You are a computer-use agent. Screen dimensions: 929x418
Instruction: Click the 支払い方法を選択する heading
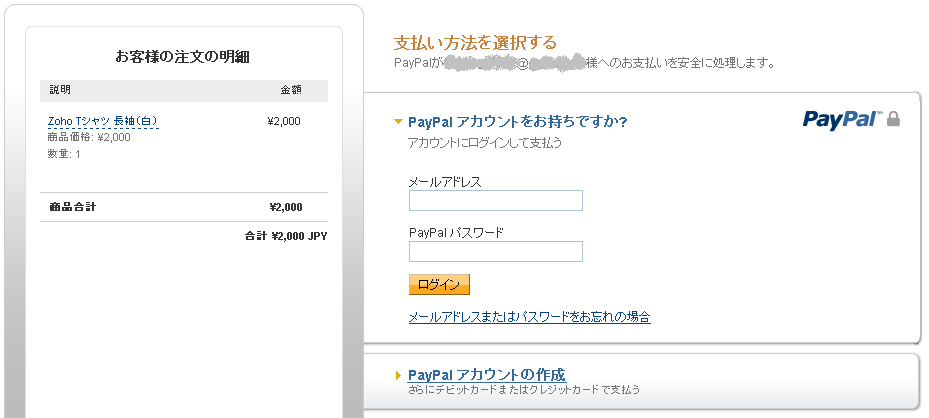coord(475,43)
